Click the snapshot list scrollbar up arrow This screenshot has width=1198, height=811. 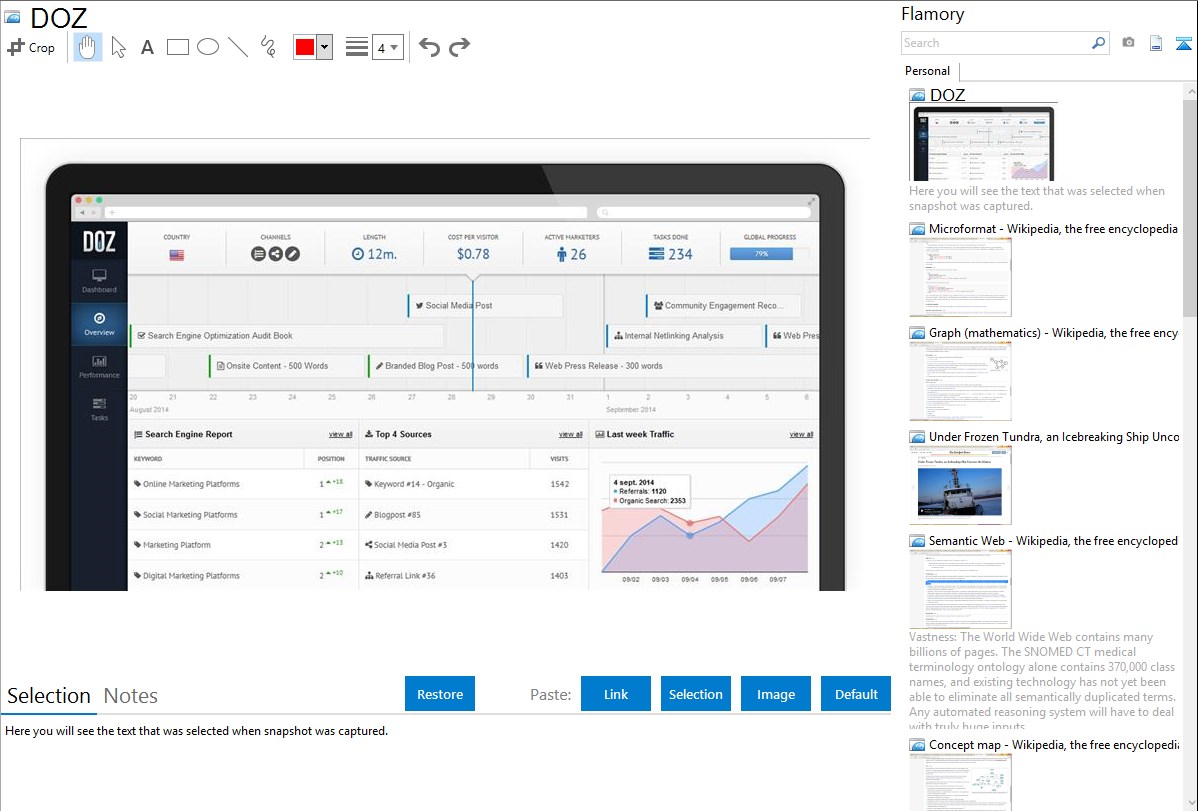[1190, 92]
